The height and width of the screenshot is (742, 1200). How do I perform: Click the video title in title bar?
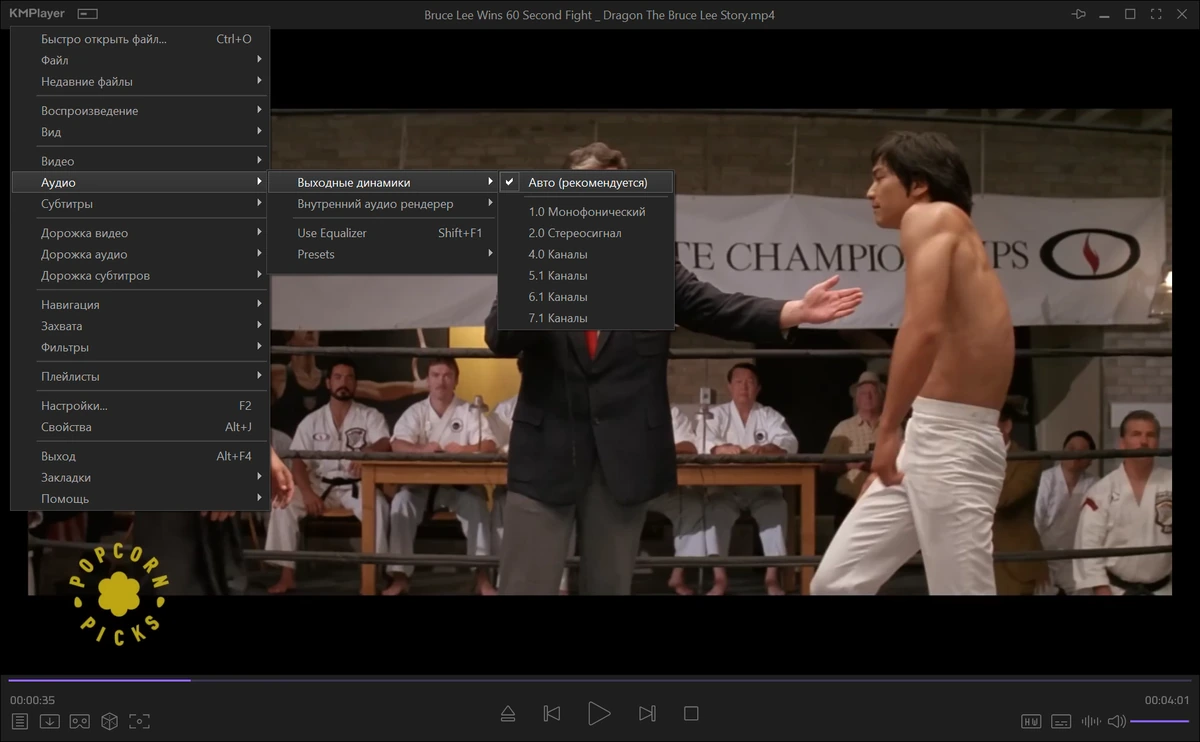tap(600, 15)
